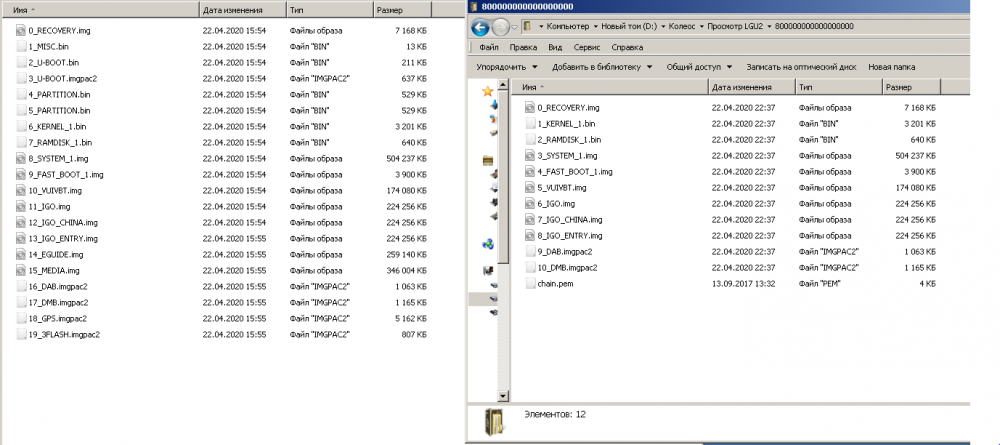The width and height of the screenshot is (1000, 445).
Task: Click folder icon at start of address bar
Action: pos(528,27)
